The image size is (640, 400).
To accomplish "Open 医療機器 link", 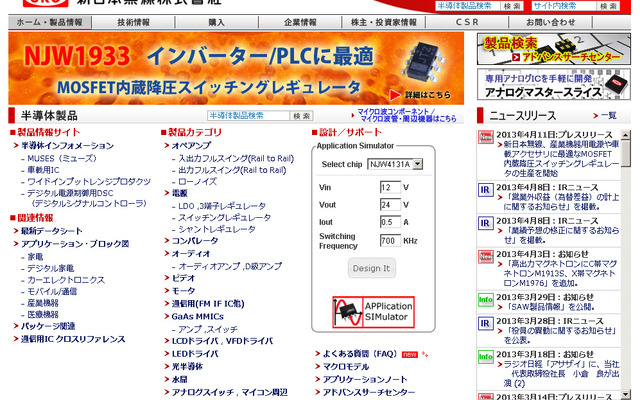I will click(x=43, y=315).
